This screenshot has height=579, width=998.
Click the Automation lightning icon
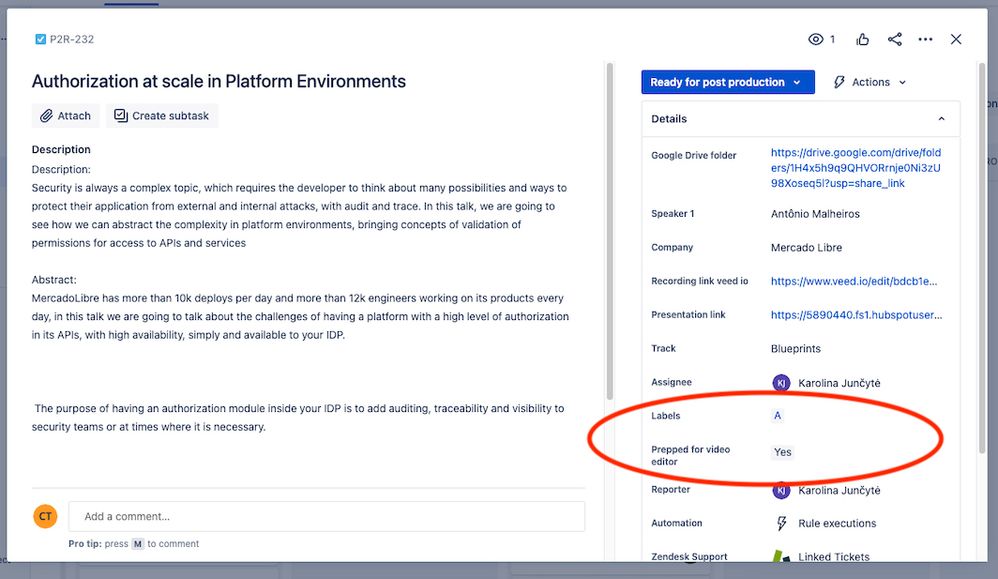click(x=782, y=524)
